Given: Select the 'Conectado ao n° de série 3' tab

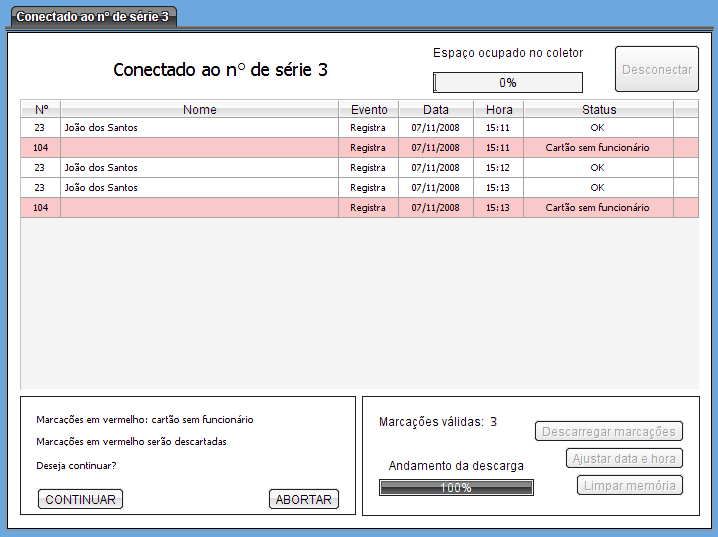Looking at the screenshot, I should tap(92, 17).
